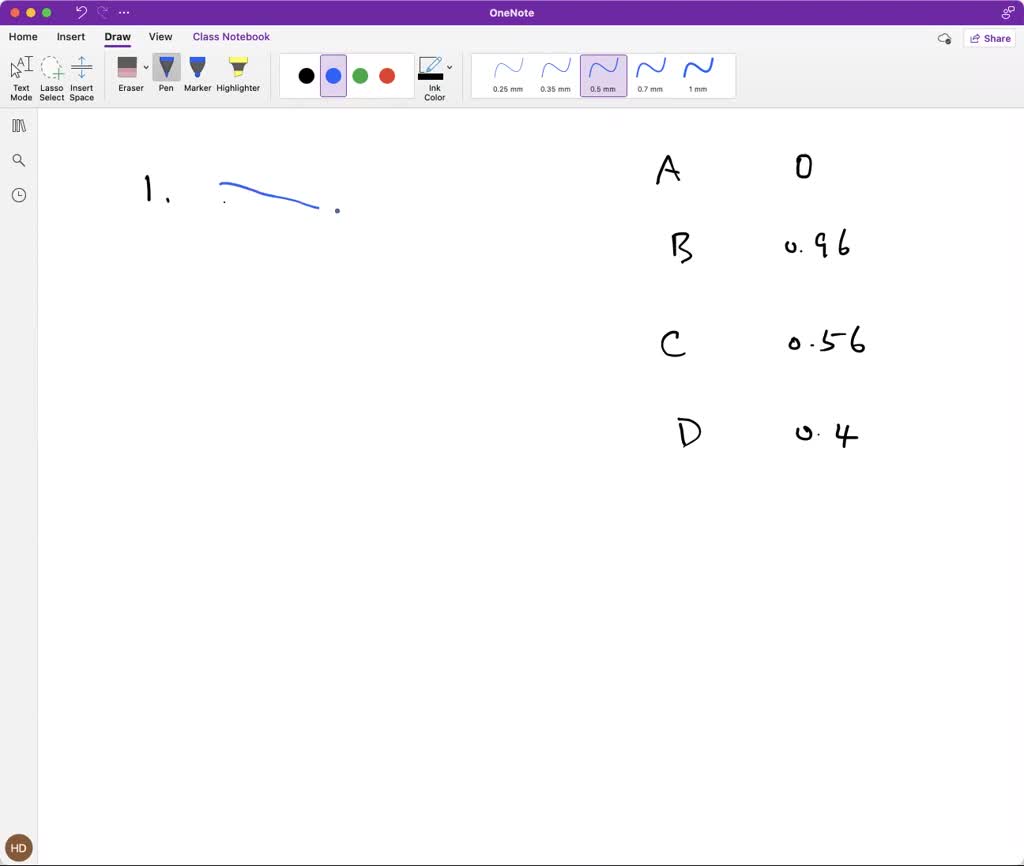The width and height of the screenshot is (1024, 866).
Task: Open the recent notes clock icon
Action: (19, 195)
